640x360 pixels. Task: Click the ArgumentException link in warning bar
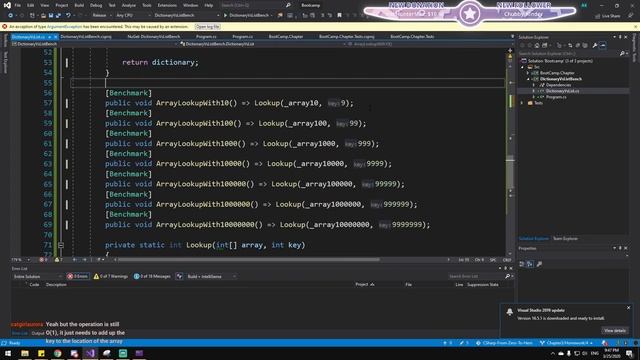coord(64,27)
